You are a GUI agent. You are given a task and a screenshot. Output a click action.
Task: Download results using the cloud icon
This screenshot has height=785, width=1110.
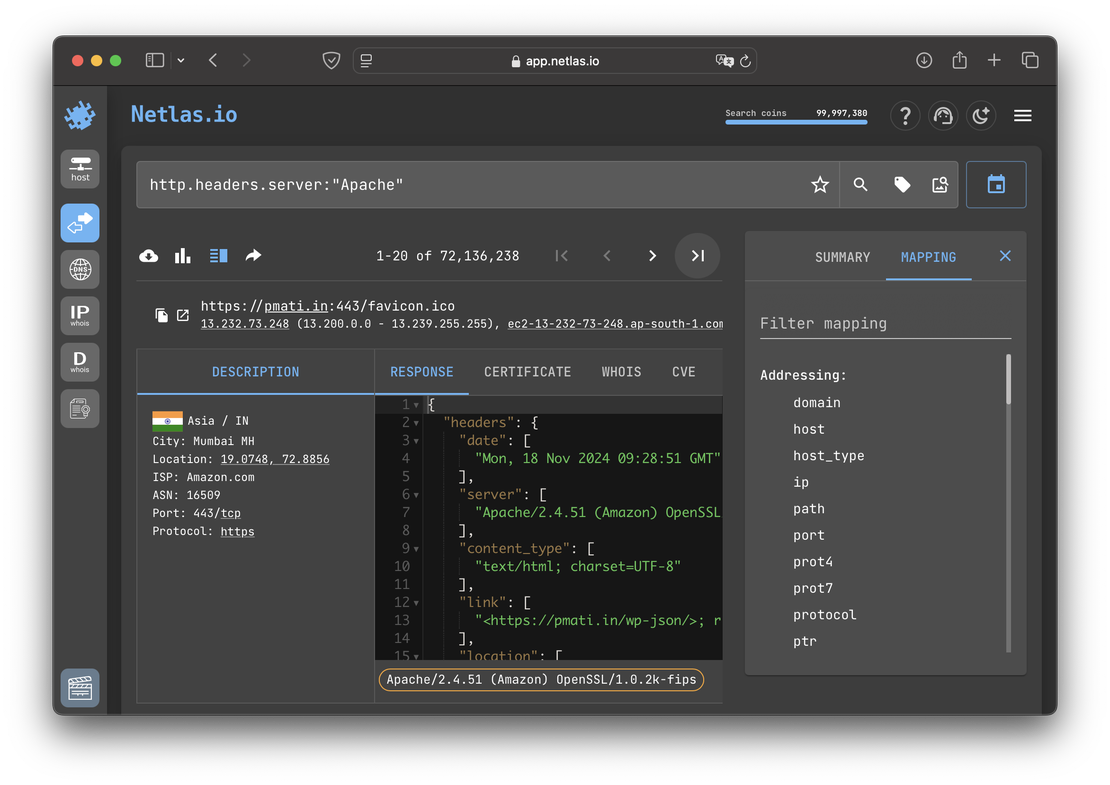(148, 255)
